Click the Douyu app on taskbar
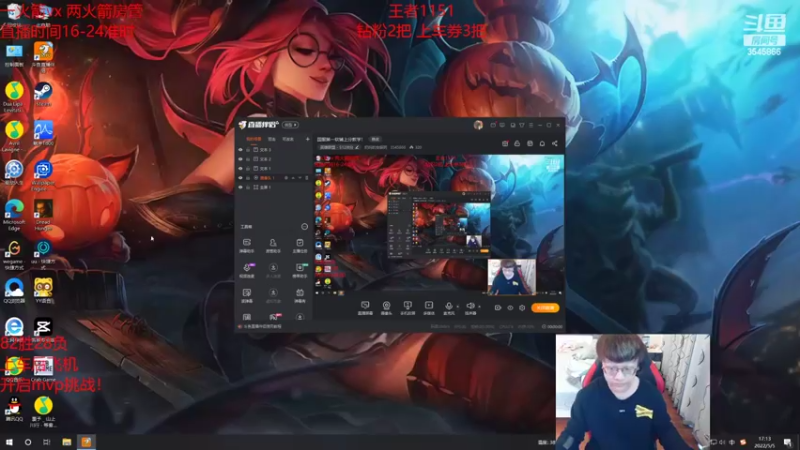 (86, 442)
